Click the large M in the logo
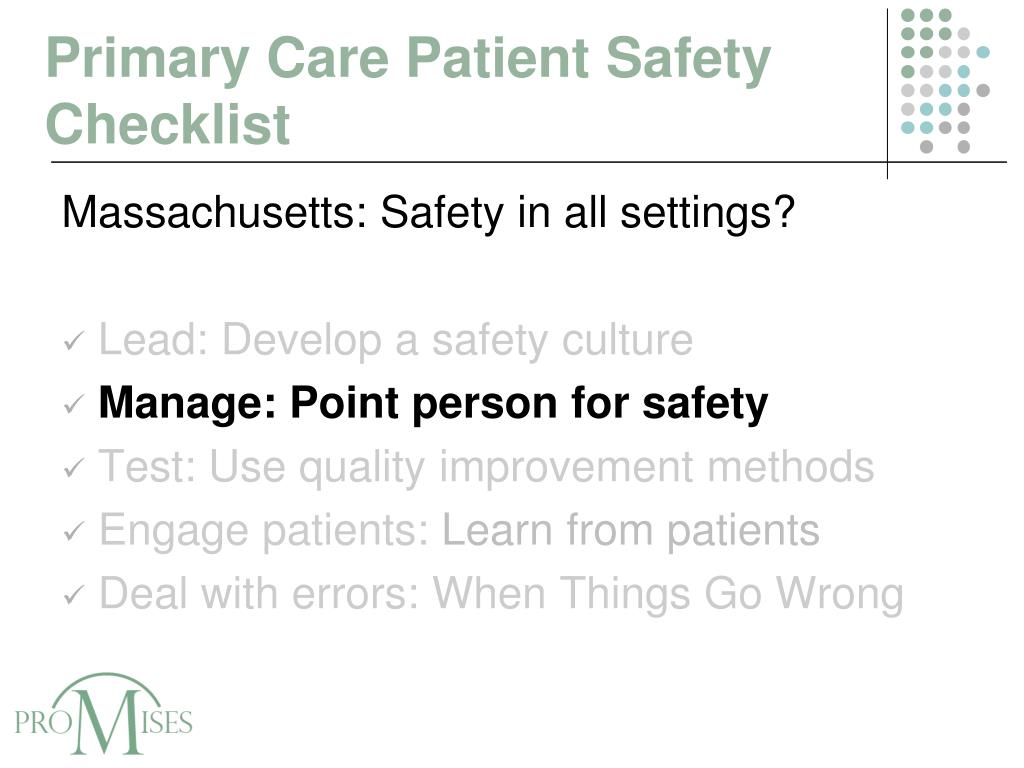The width and height of the screenshot is (1024, 768). point(106,720)
